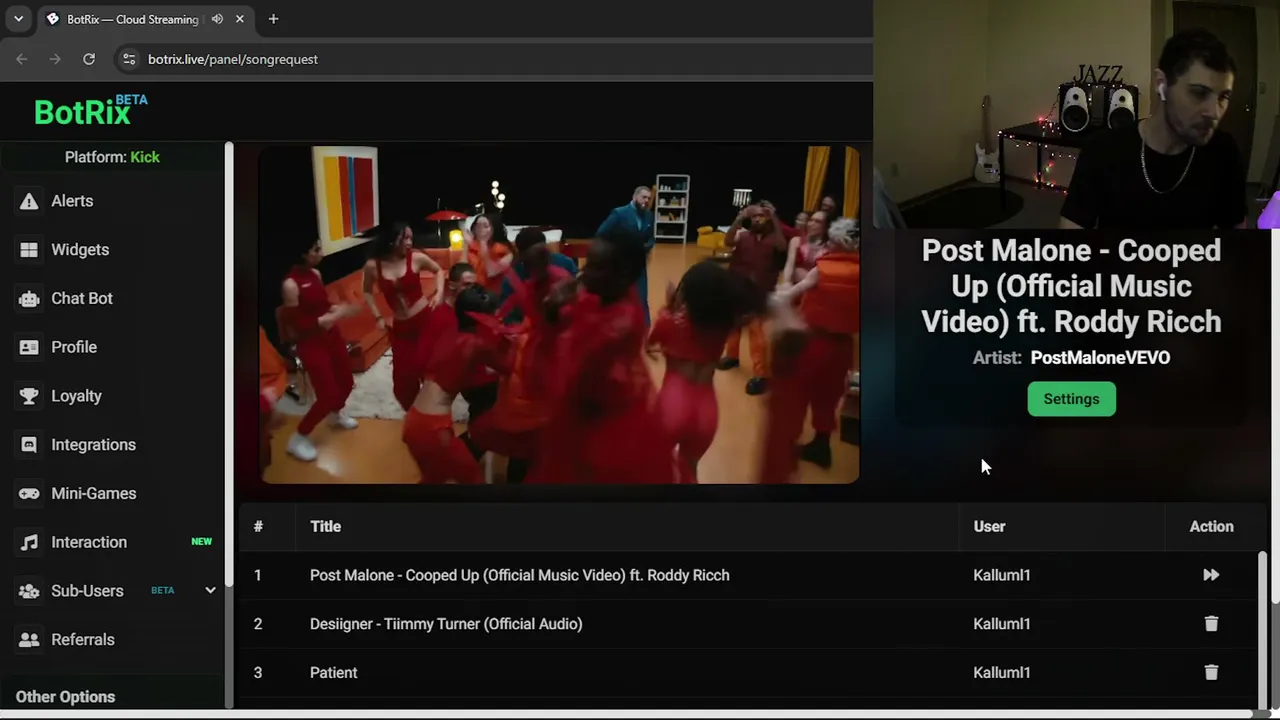The height and width of the screenshot is (720, 1280).
Task: Reload the browser page
Action: click(x=89, y=59)
